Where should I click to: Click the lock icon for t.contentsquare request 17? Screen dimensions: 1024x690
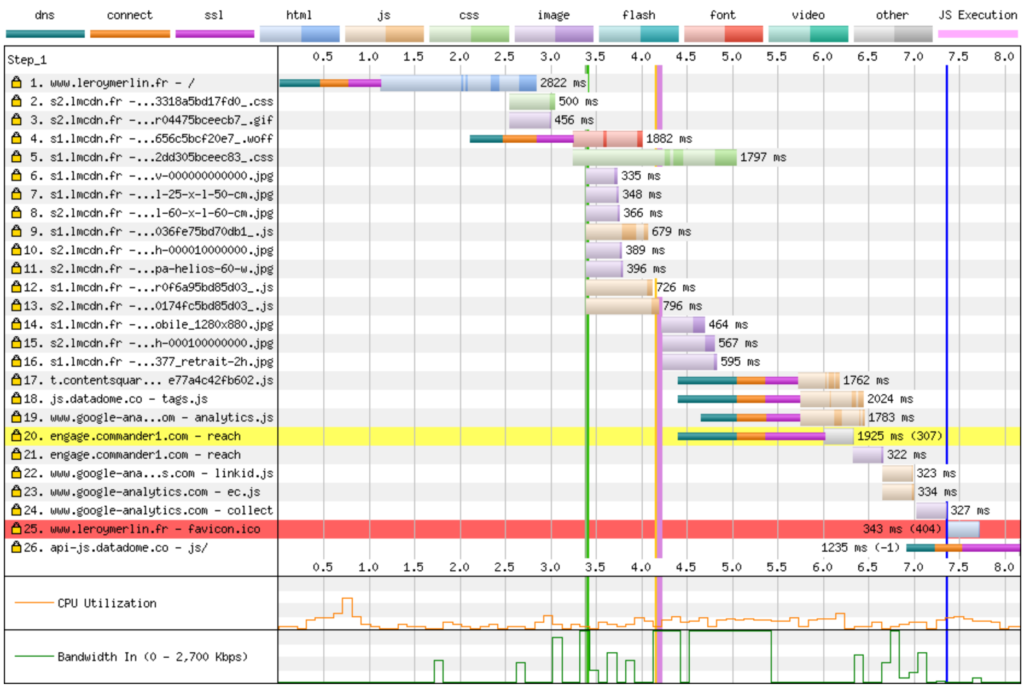[x=16, y=380]
